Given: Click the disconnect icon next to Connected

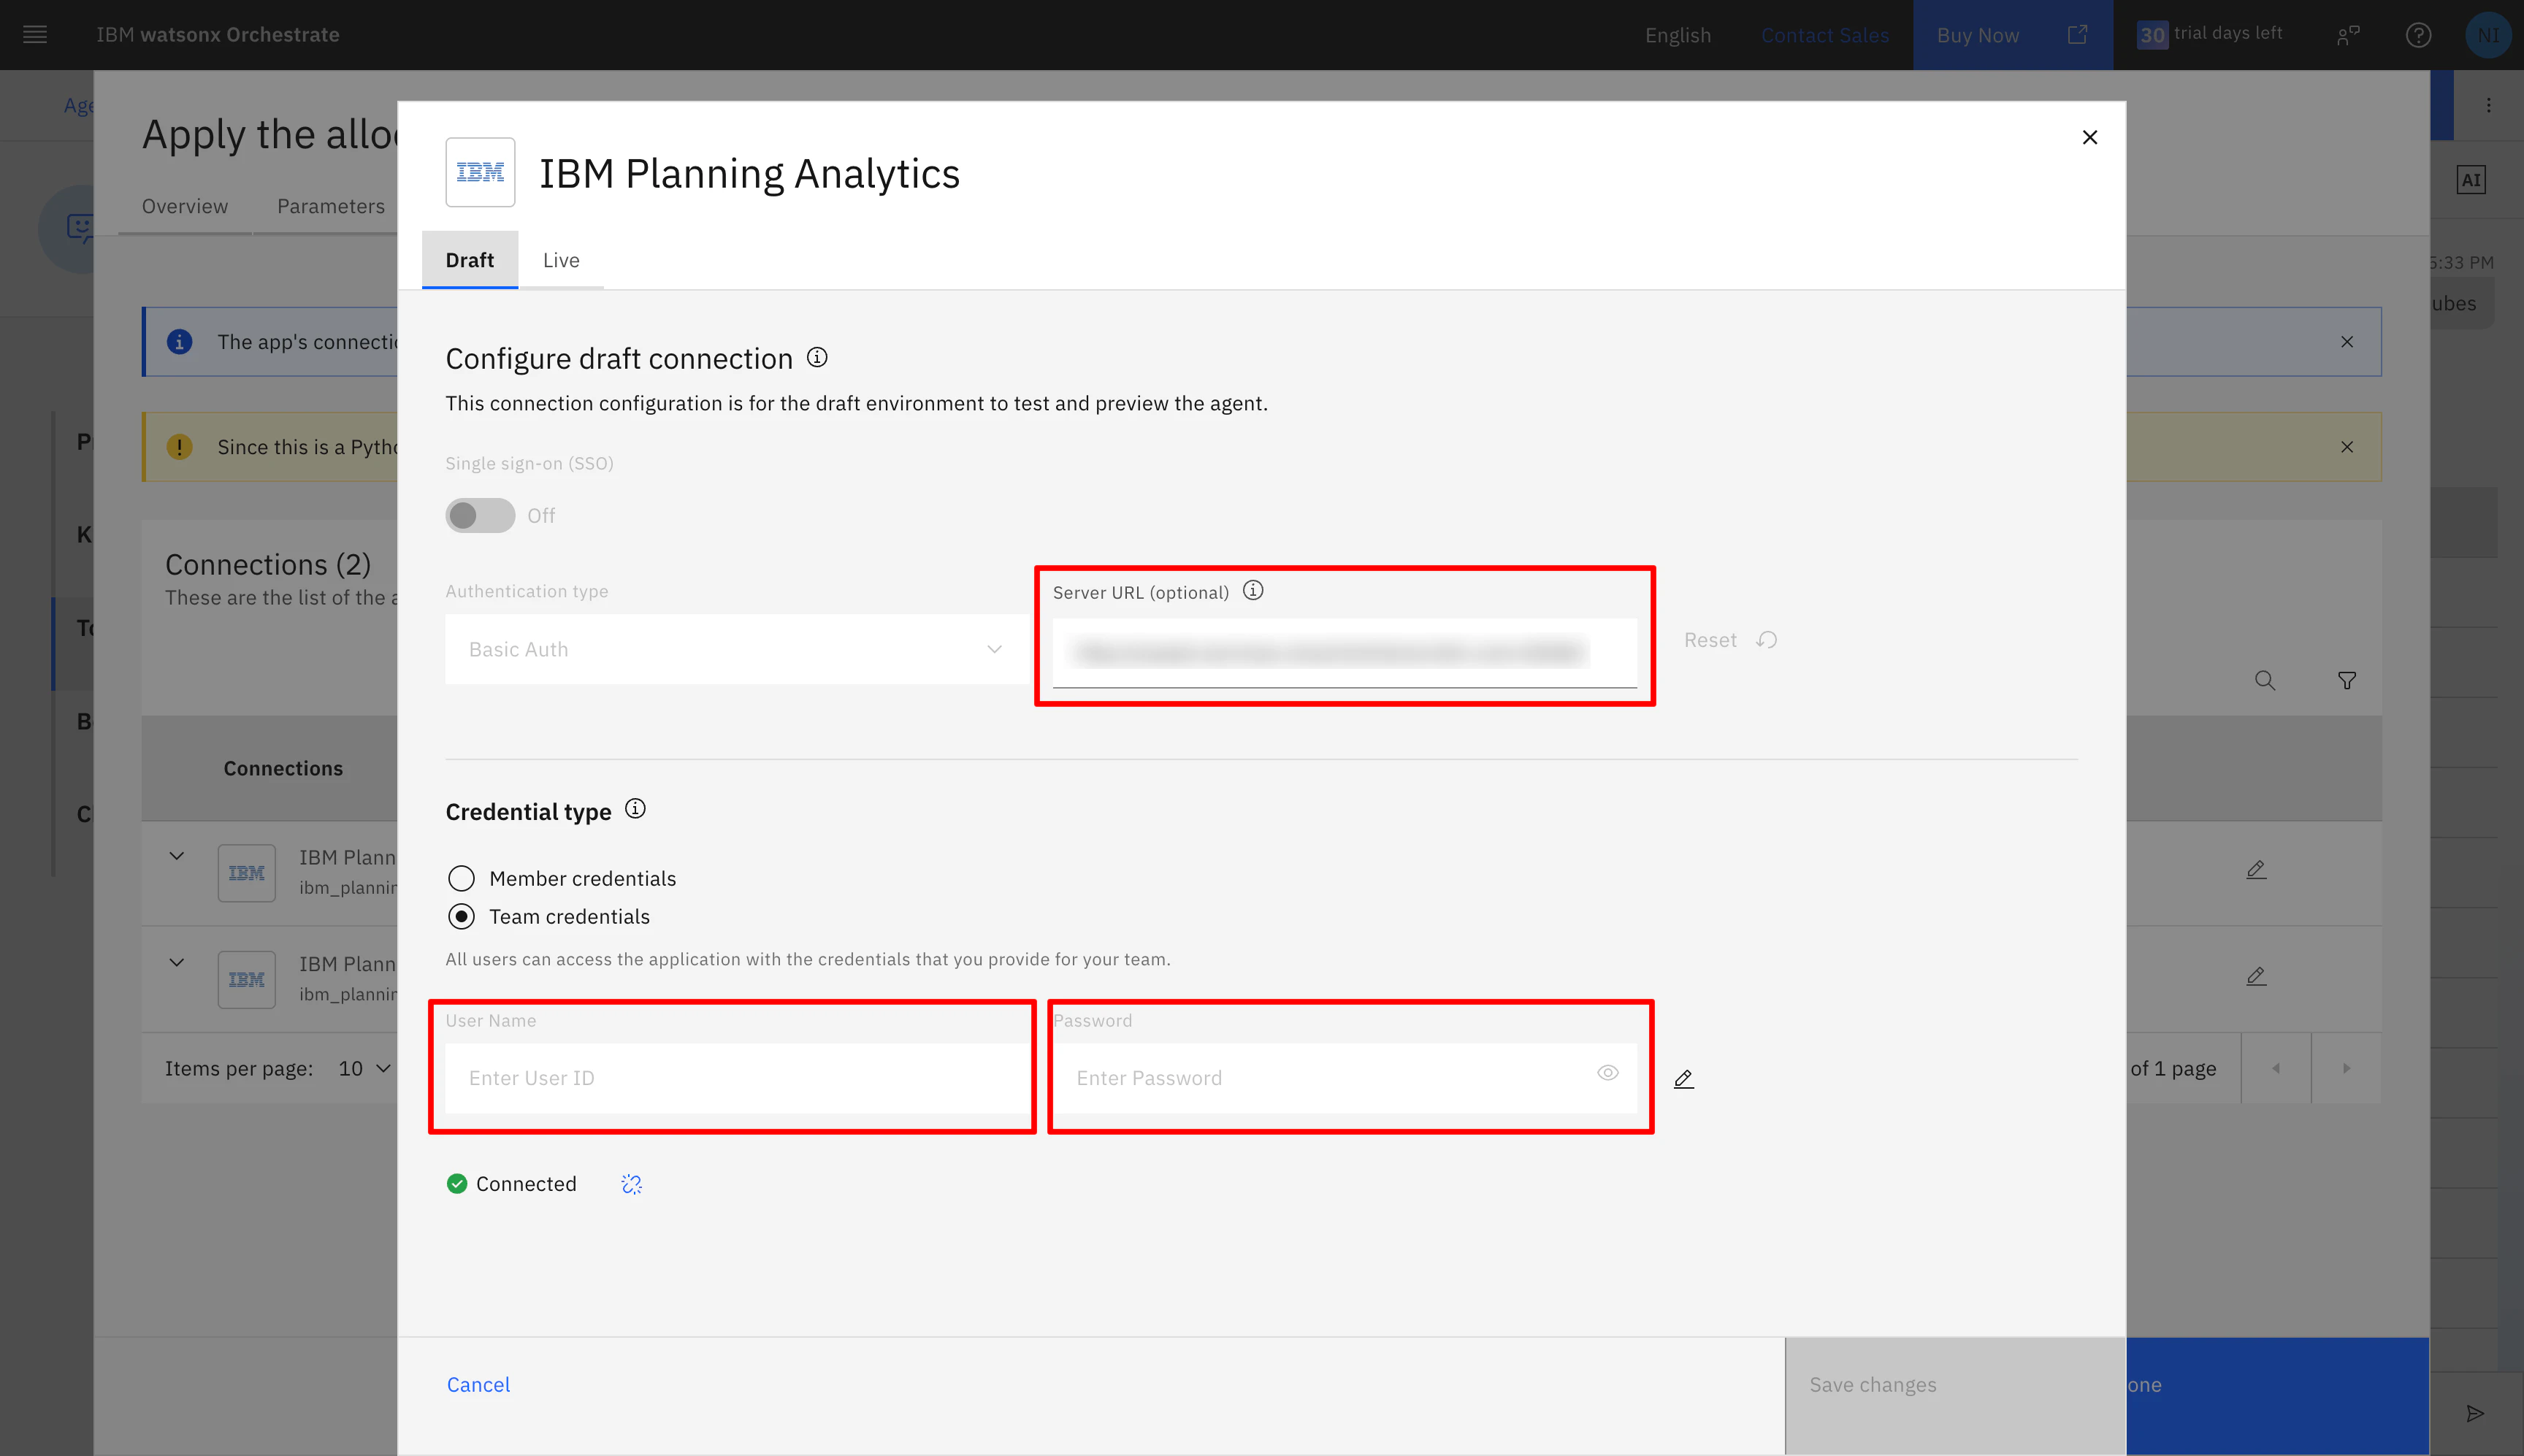Looking at the screenshot, I should coord(631,1184).
